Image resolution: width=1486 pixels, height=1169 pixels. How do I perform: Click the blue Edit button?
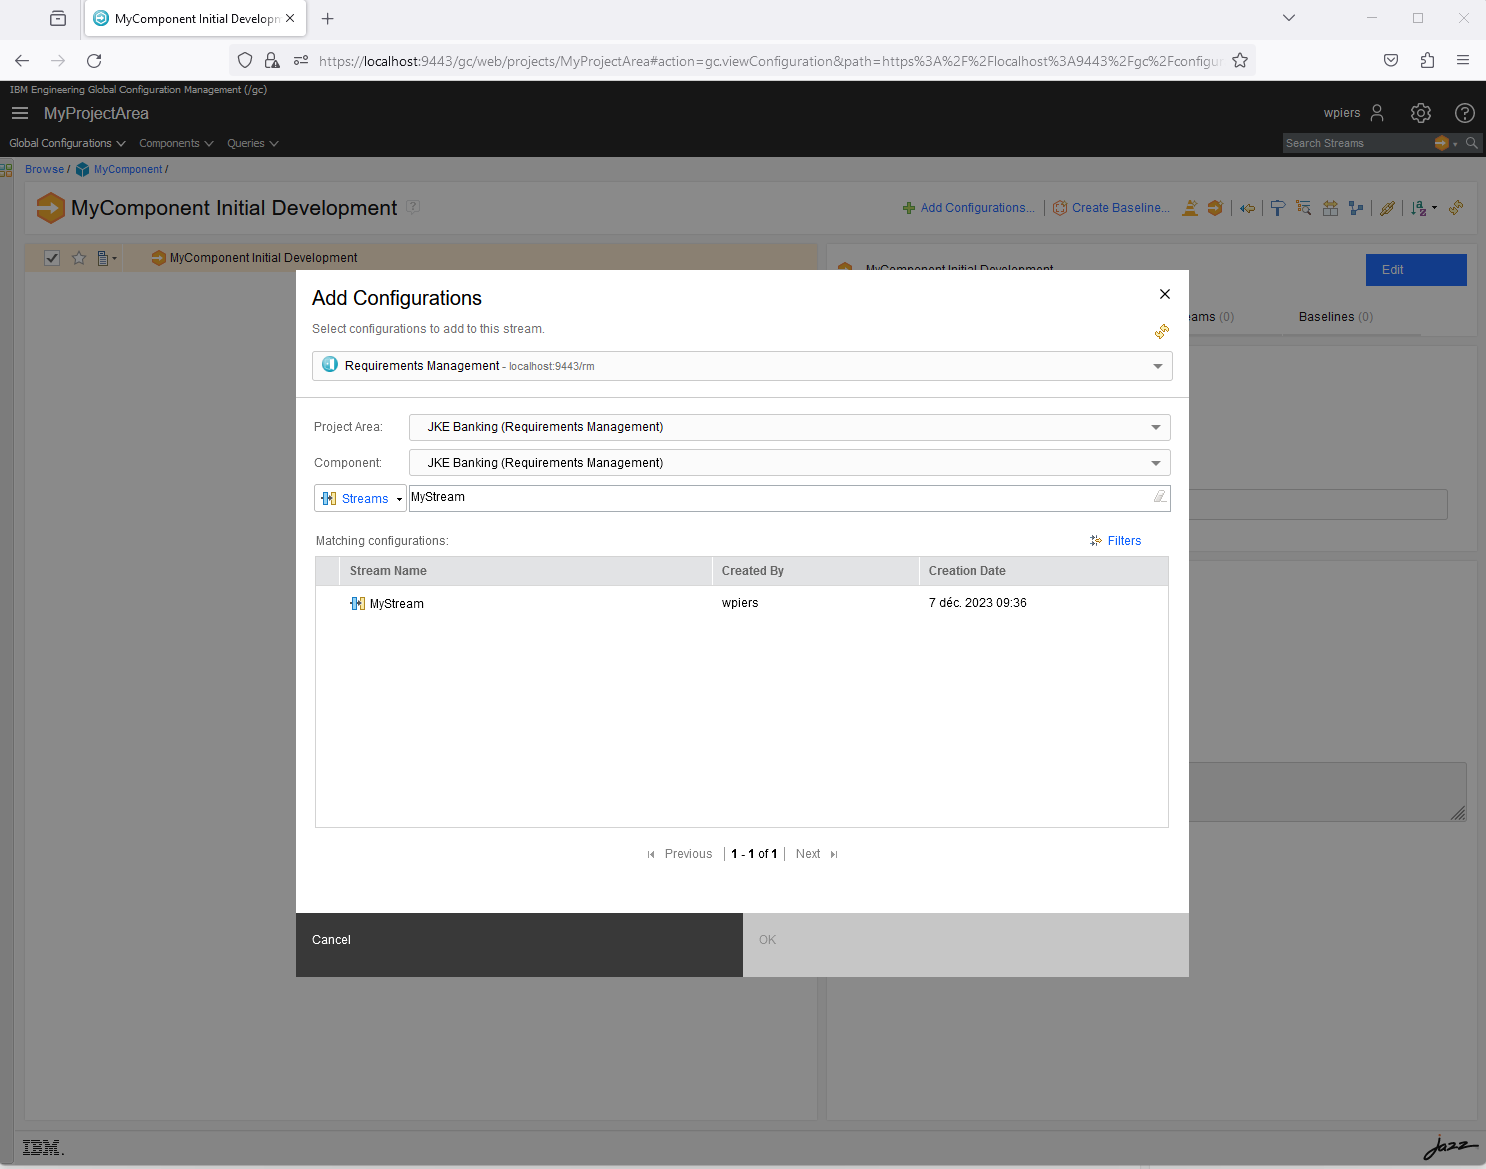1416,270
